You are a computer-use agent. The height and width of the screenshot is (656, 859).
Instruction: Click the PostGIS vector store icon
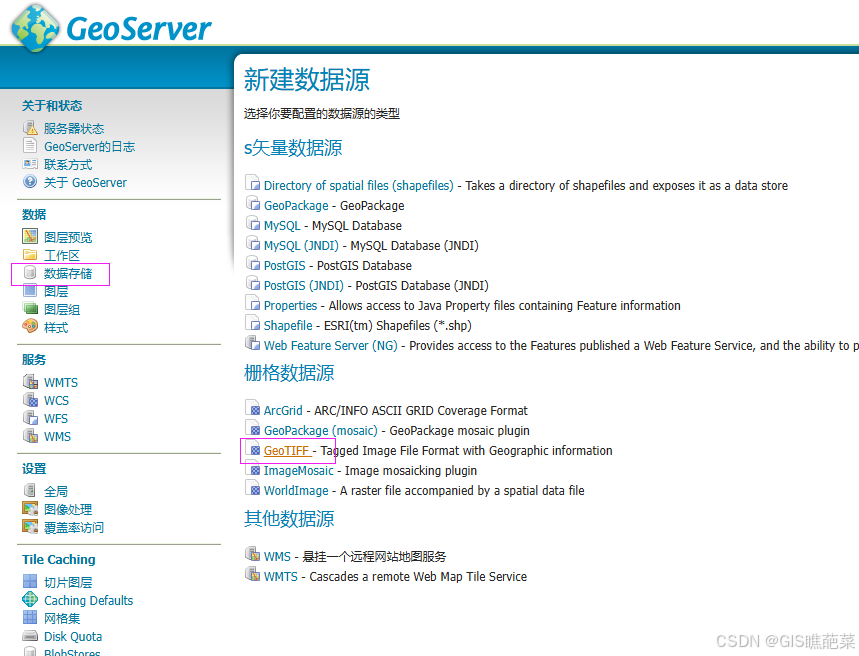point(253,264)
